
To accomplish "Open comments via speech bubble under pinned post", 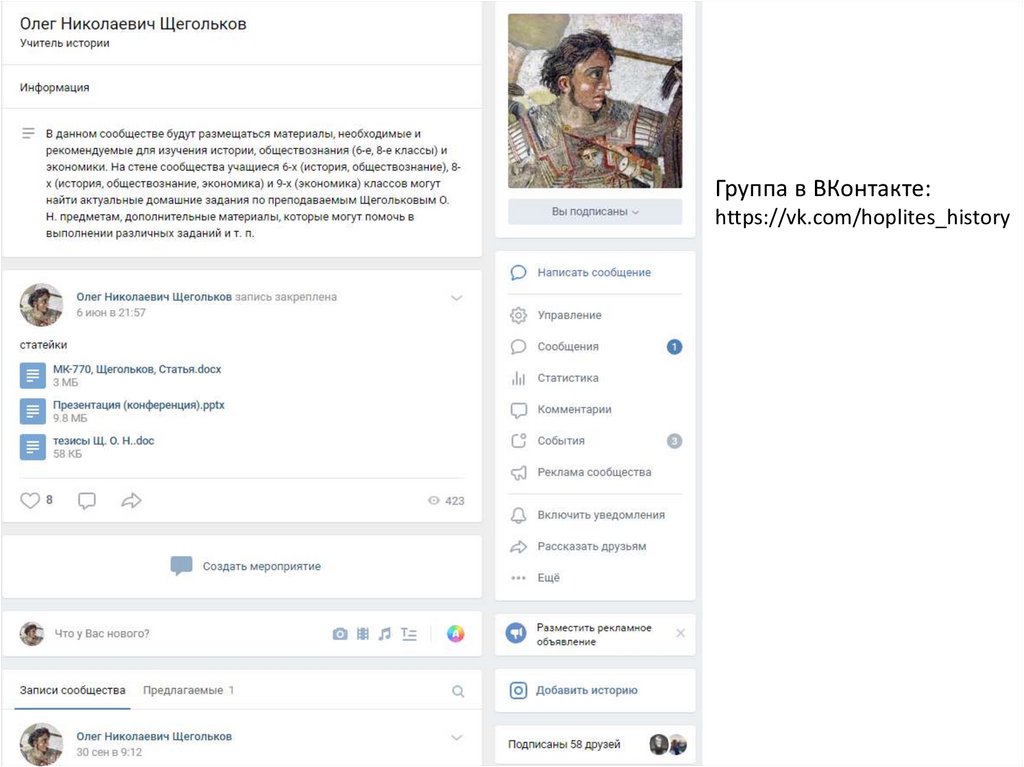I will [87, 500].
